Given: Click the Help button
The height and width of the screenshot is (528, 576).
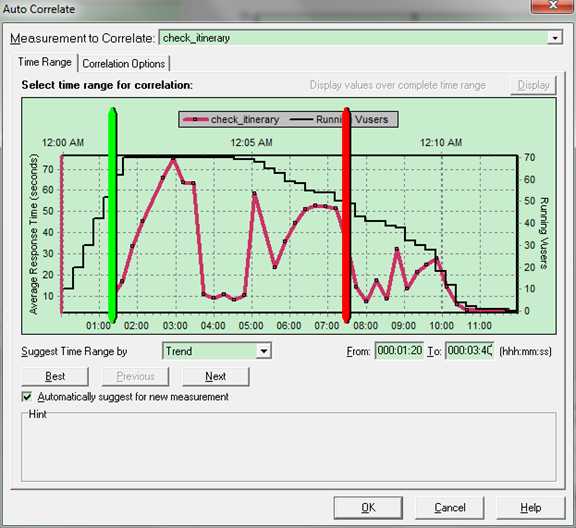Looking at the screenshot, I should pyautogui.click(x=530, y=508).
